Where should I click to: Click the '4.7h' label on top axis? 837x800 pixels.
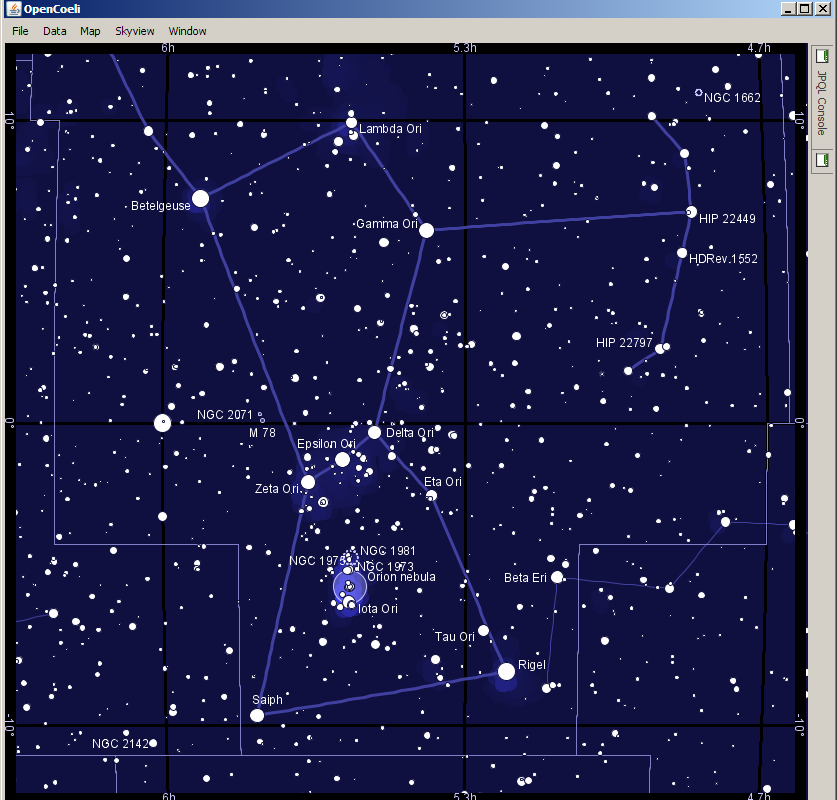[x=759, y=47]
